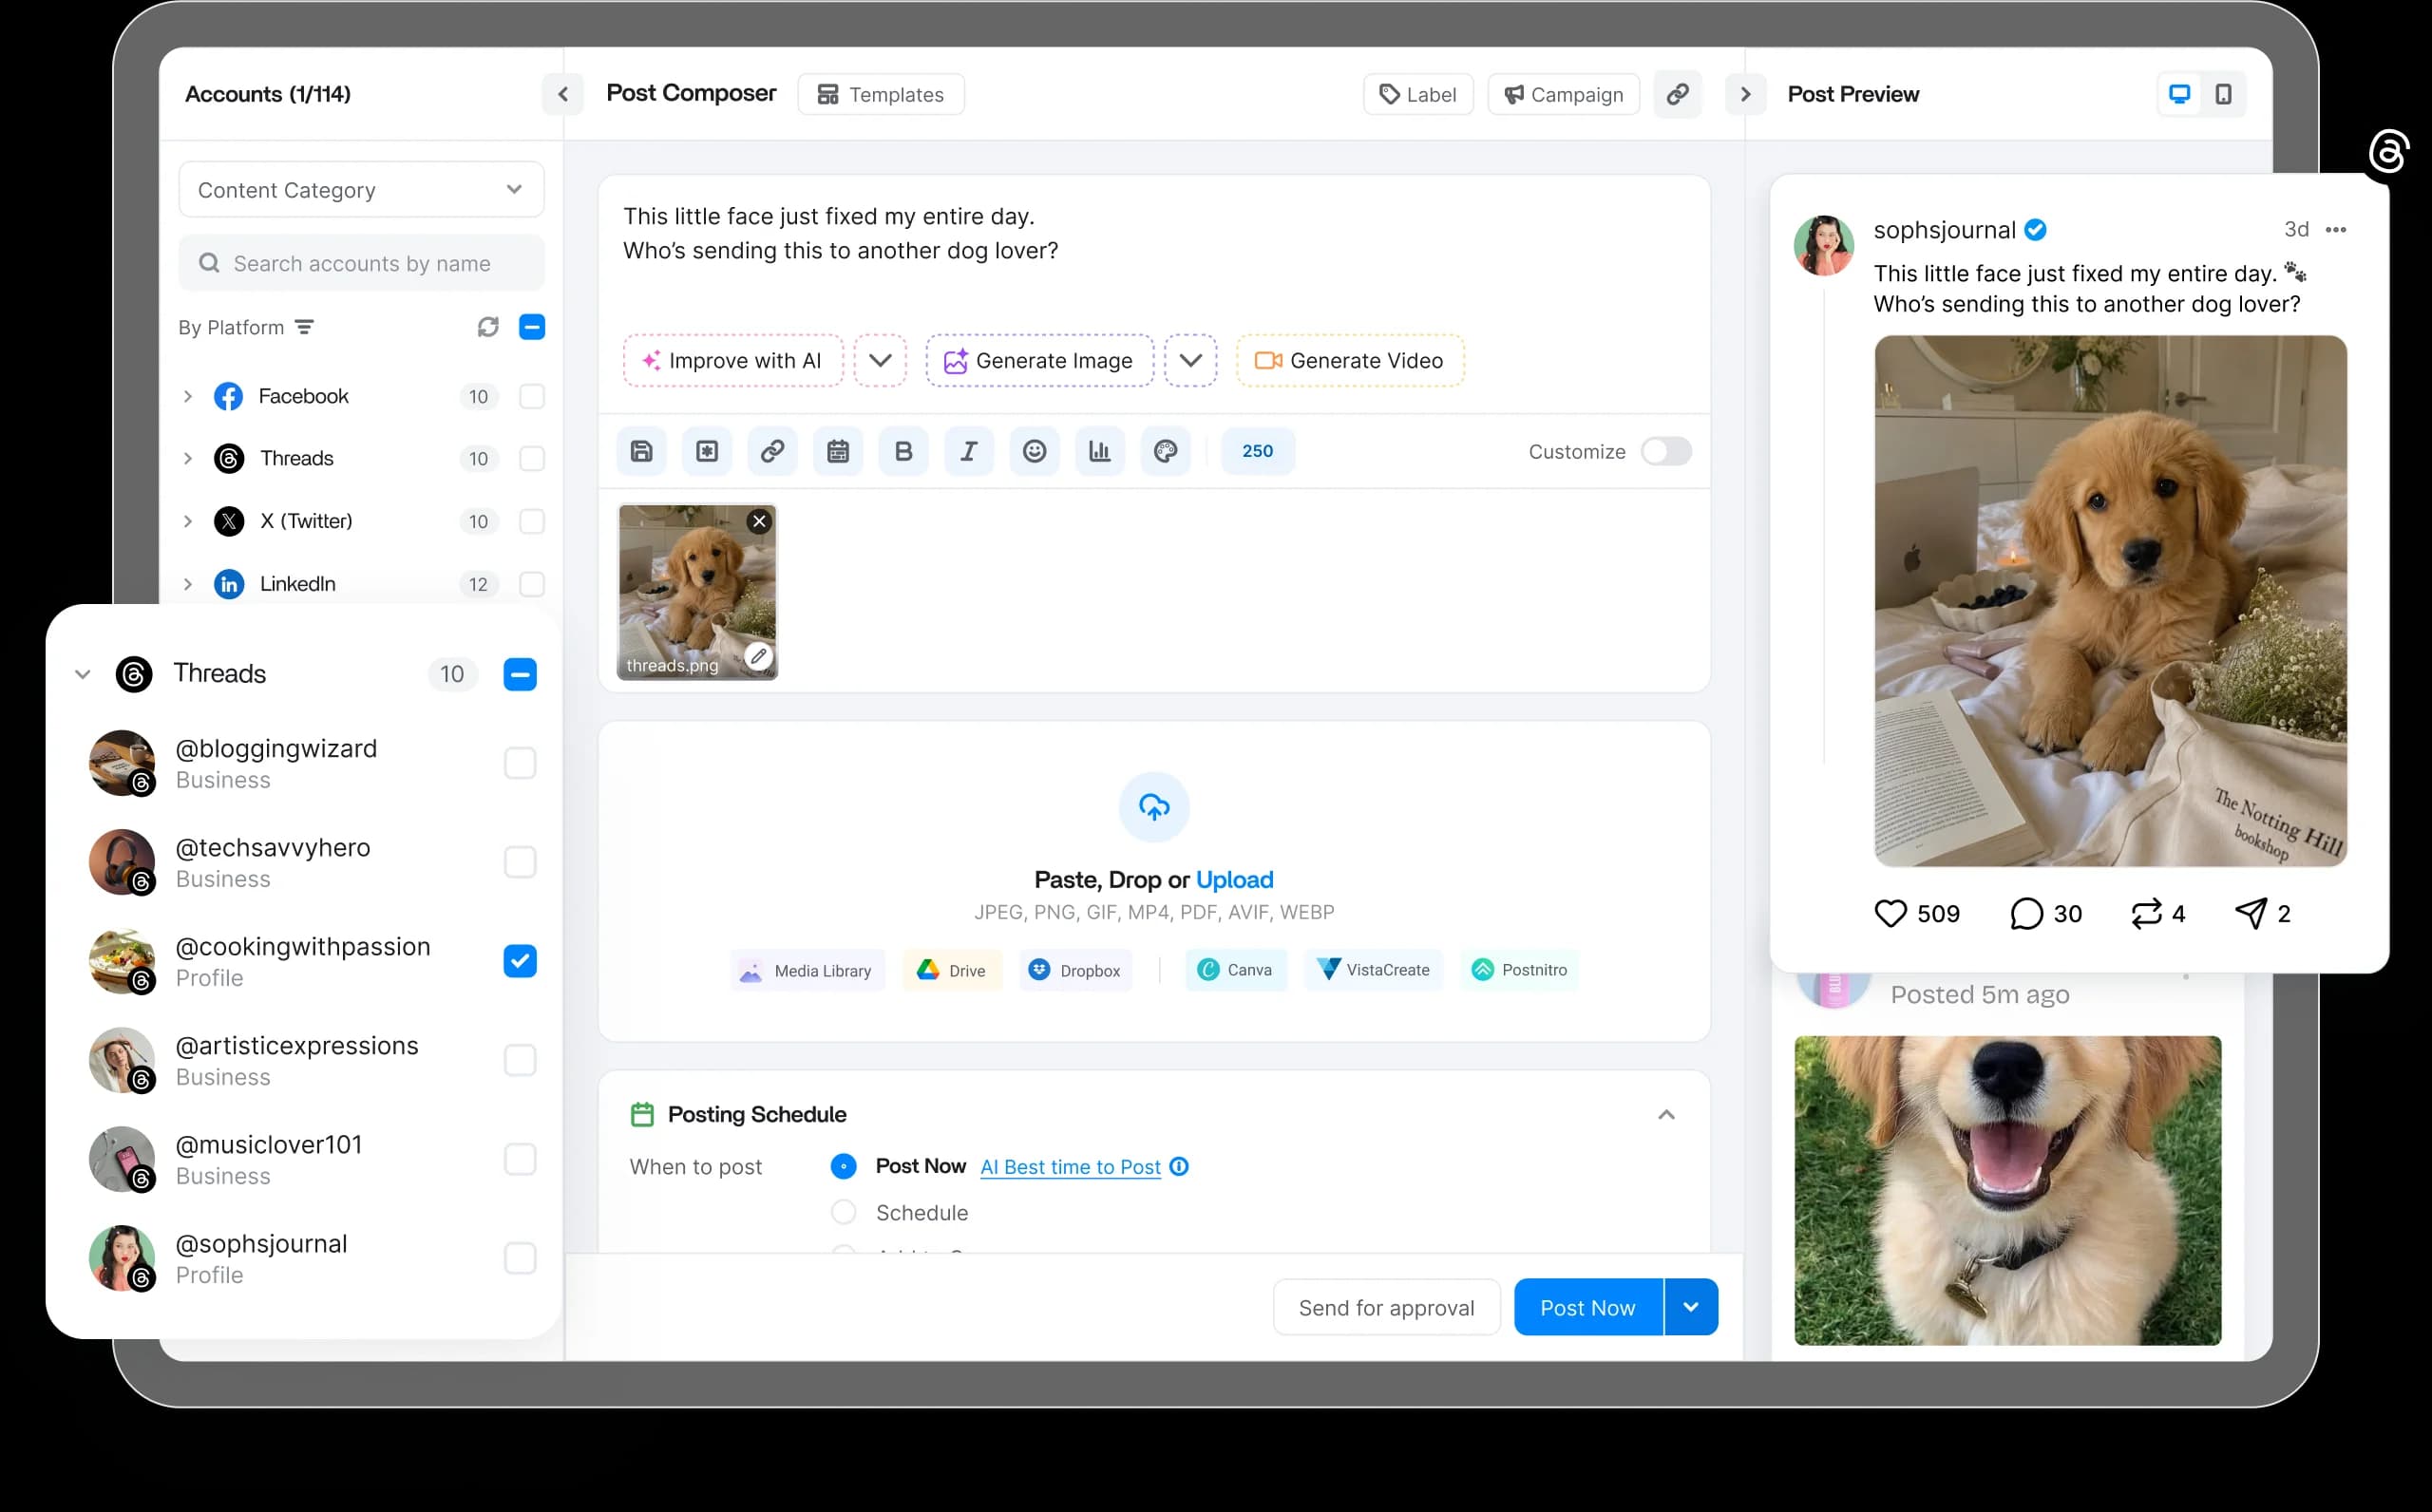The width and height of the screenshot is (2432, 1512).
Task: Open the Post Now dropdown arrow
Action: click(x=1691, y=1307)
